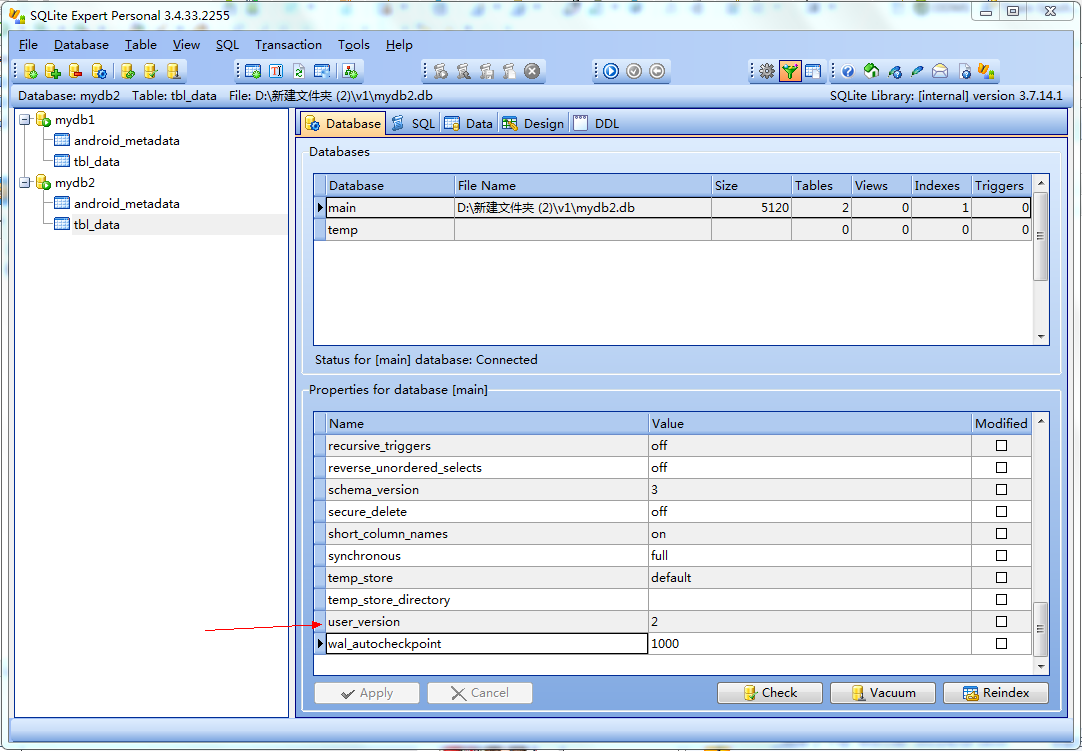Click the properties list vertical scrollbar thumb
The width and height of the screenshot is (1082, 751).
click(1040, 629)
